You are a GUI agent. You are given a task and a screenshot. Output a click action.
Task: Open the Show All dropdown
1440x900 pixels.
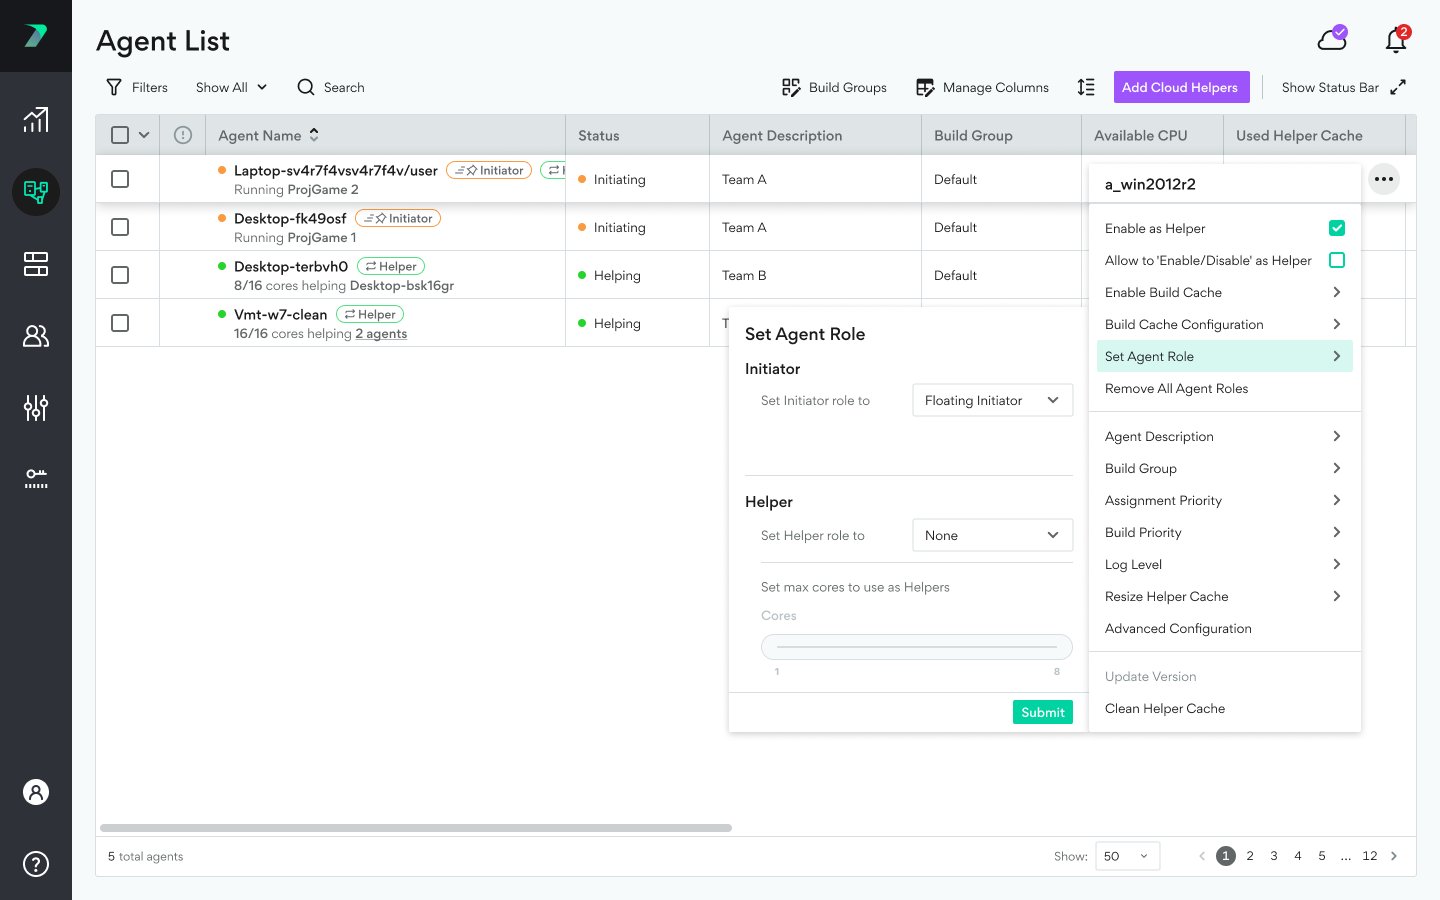tap(231, 87)
